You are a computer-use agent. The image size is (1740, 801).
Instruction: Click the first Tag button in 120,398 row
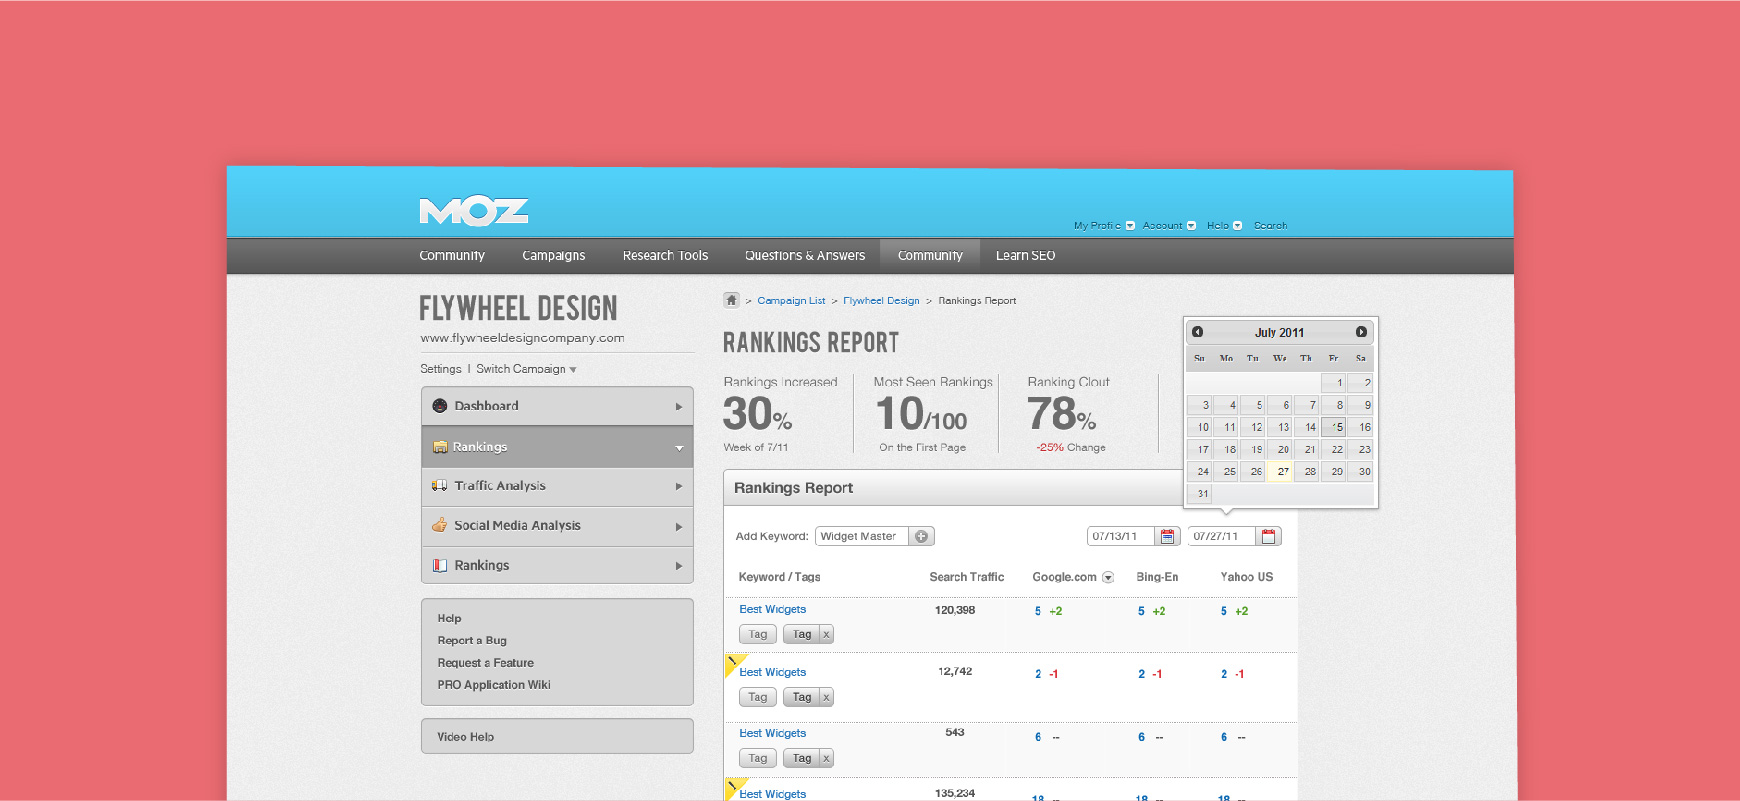tap(758, 634)
